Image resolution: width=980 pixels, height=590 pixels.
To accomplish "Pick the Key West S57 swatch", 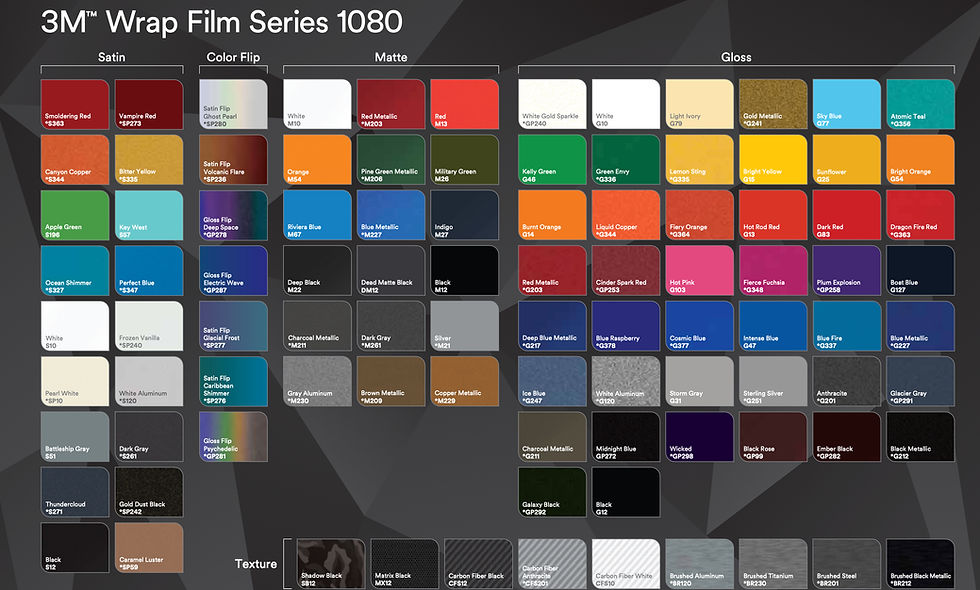I will pos(149,216).
